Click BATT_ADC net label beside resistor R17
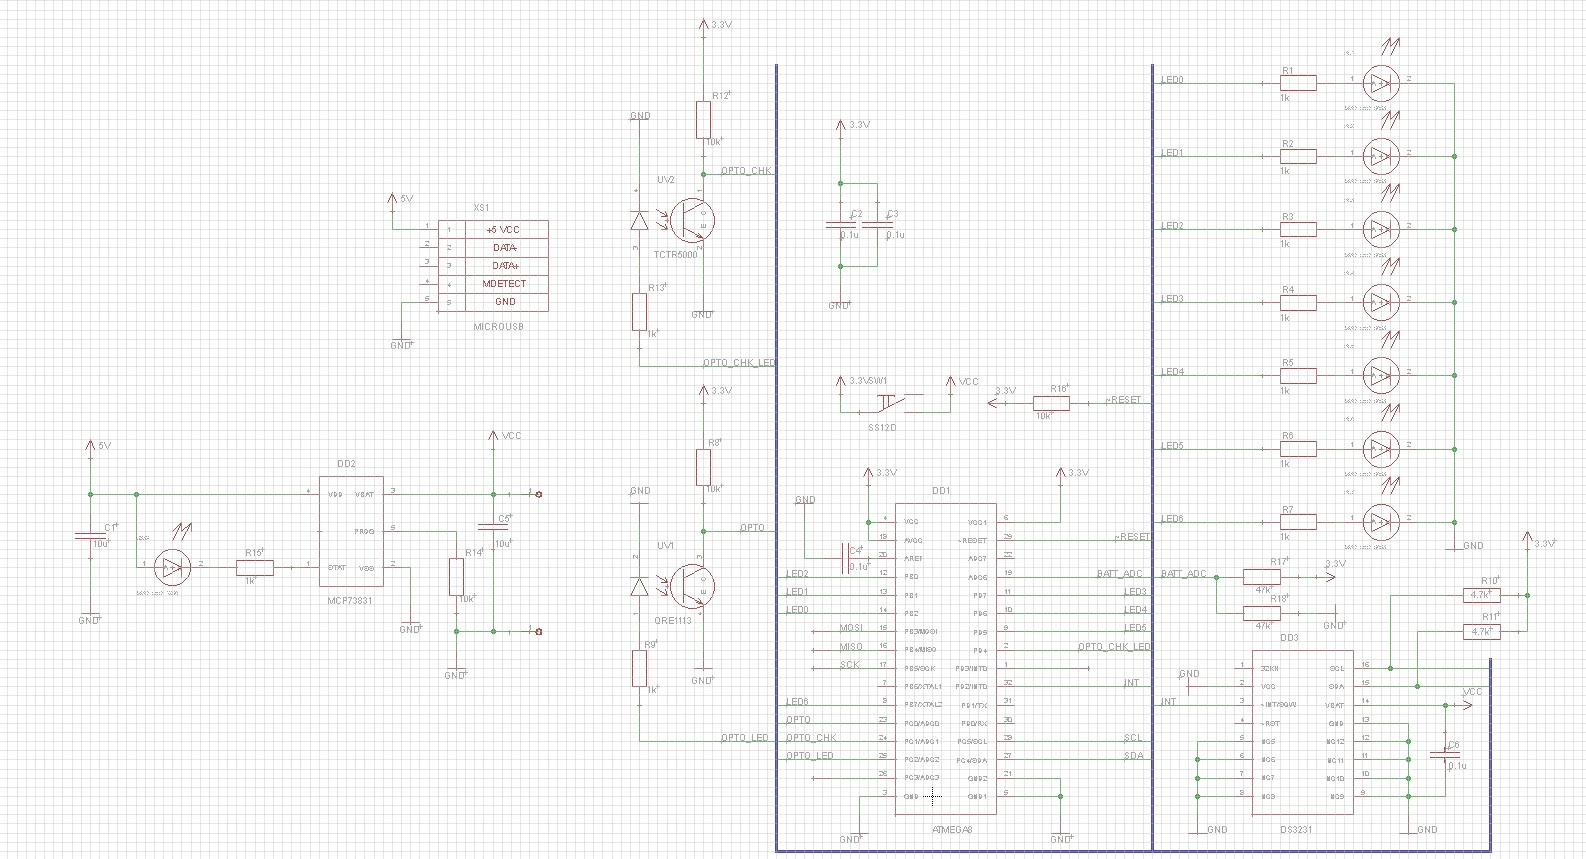Screen dimensions: 1586x859 point(1184,574)
